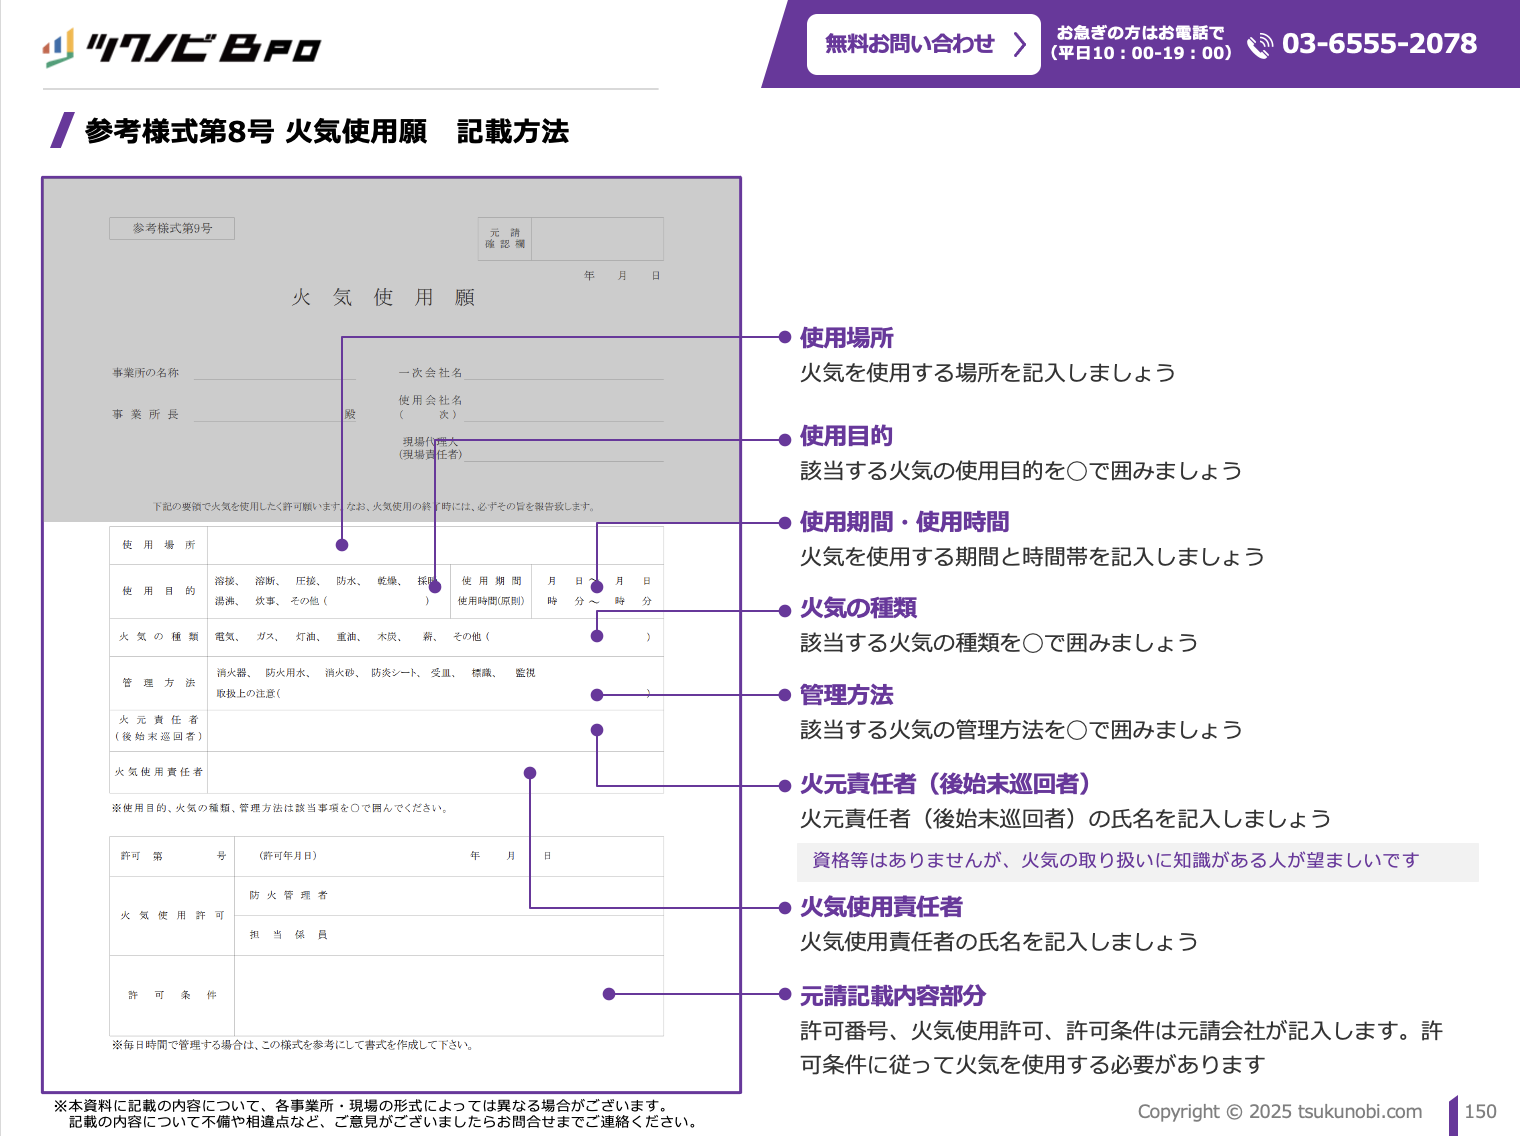Click the purple marker dot in 火気使用責任者 row
Viewport: 1520px width, 1136px height.
click(x=530, y=773)
